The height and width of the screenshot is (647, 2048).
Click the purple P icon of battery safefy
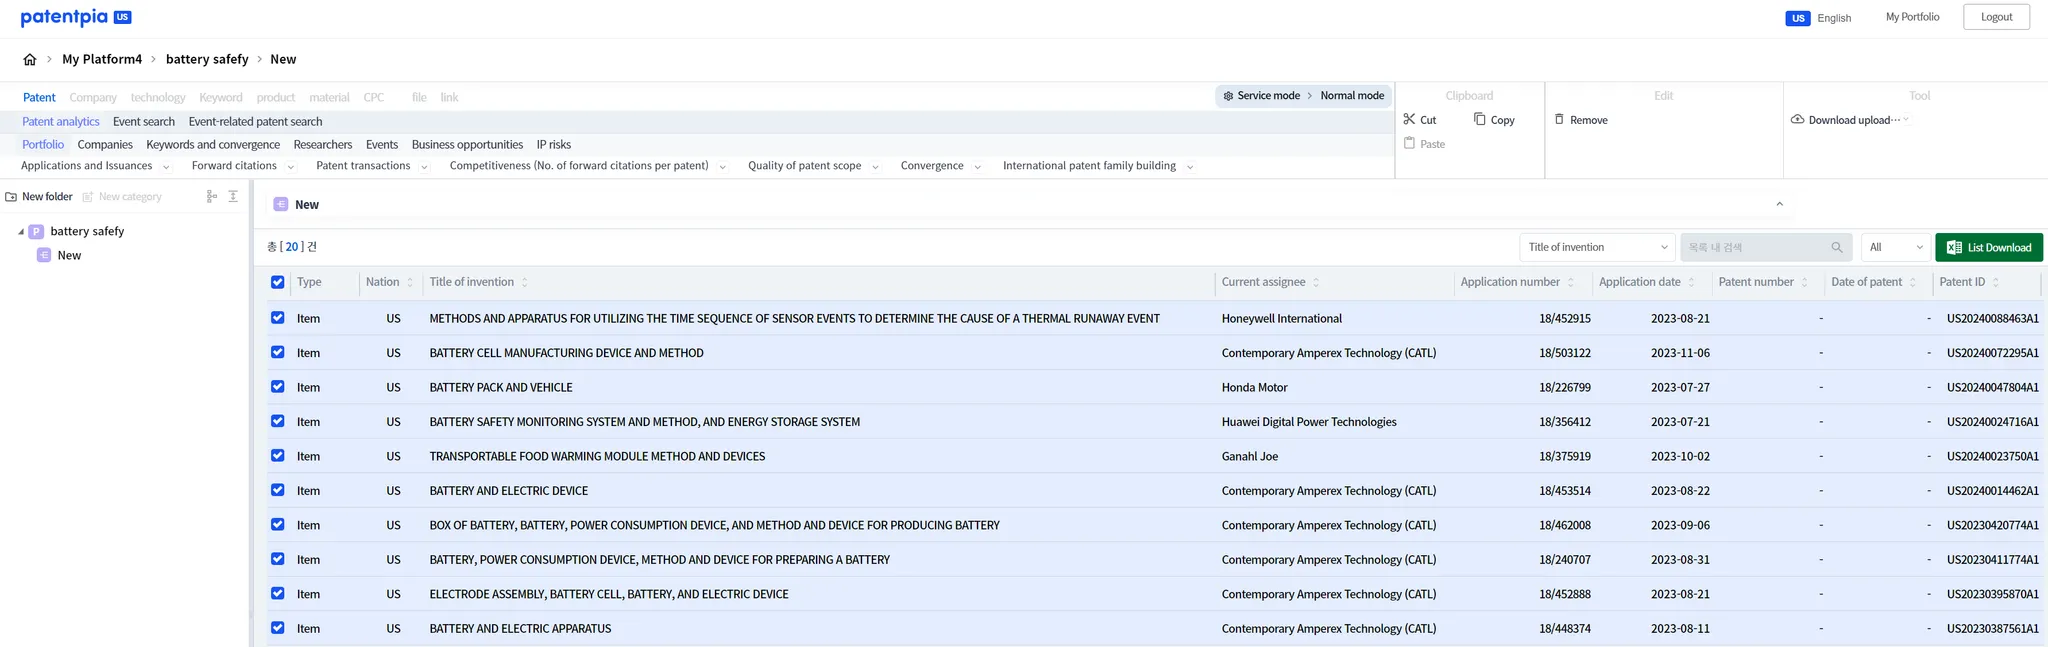[x=36, y=231]
